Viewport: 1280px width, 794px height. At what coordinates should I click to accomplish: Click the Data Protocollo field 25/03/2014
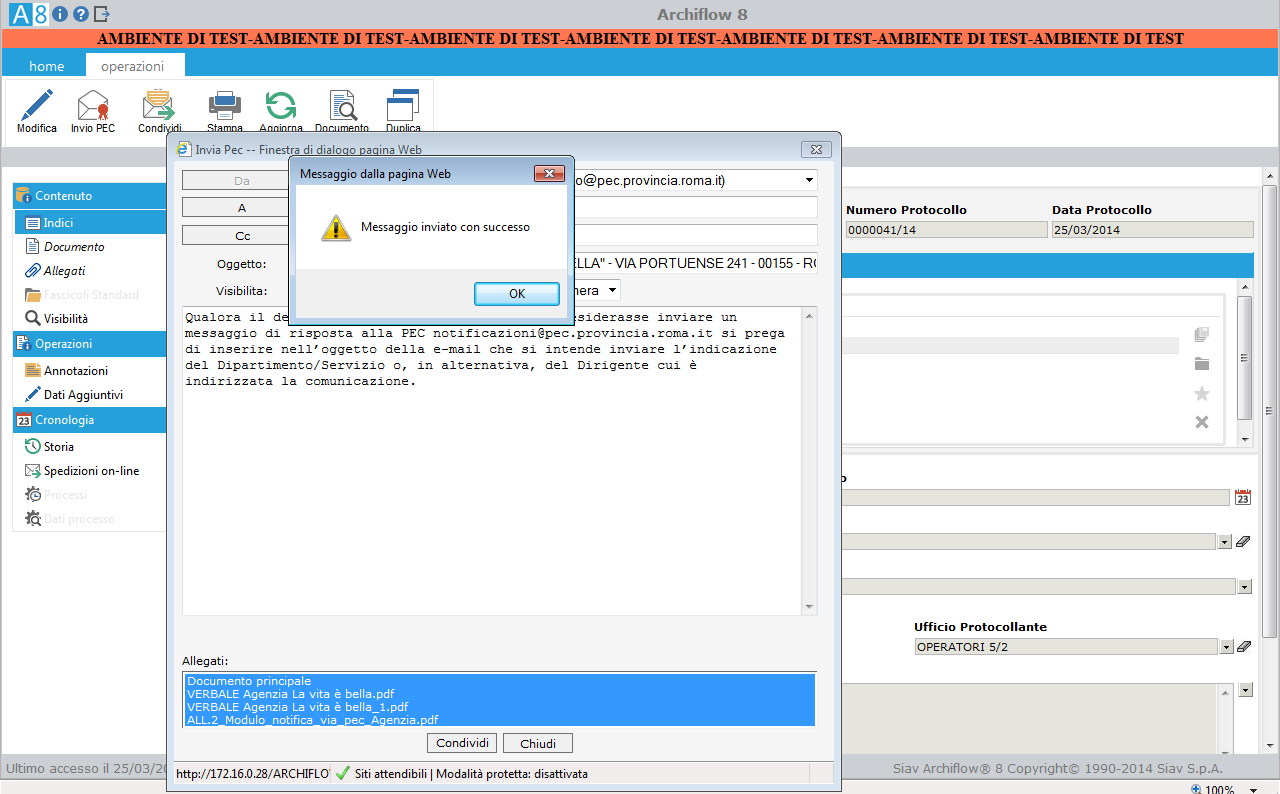click(x=1152, y=229)
